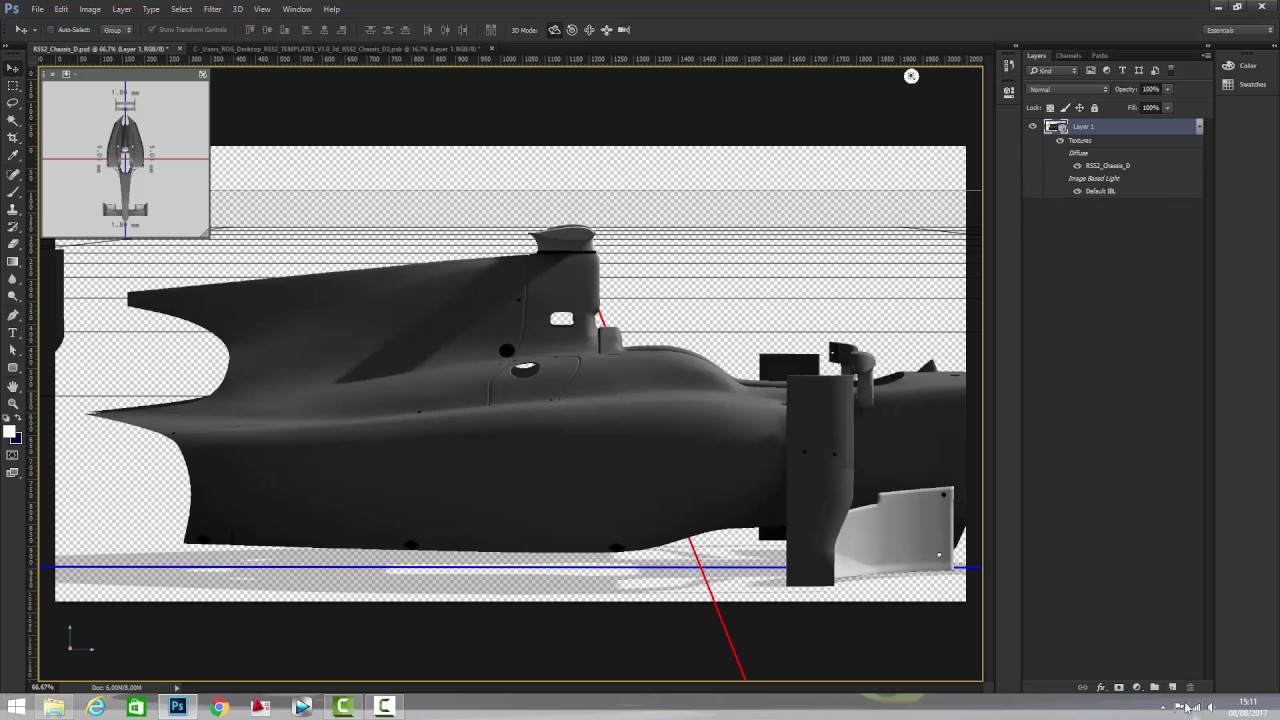
Task: Open the File menu
Action: [37, 9]
